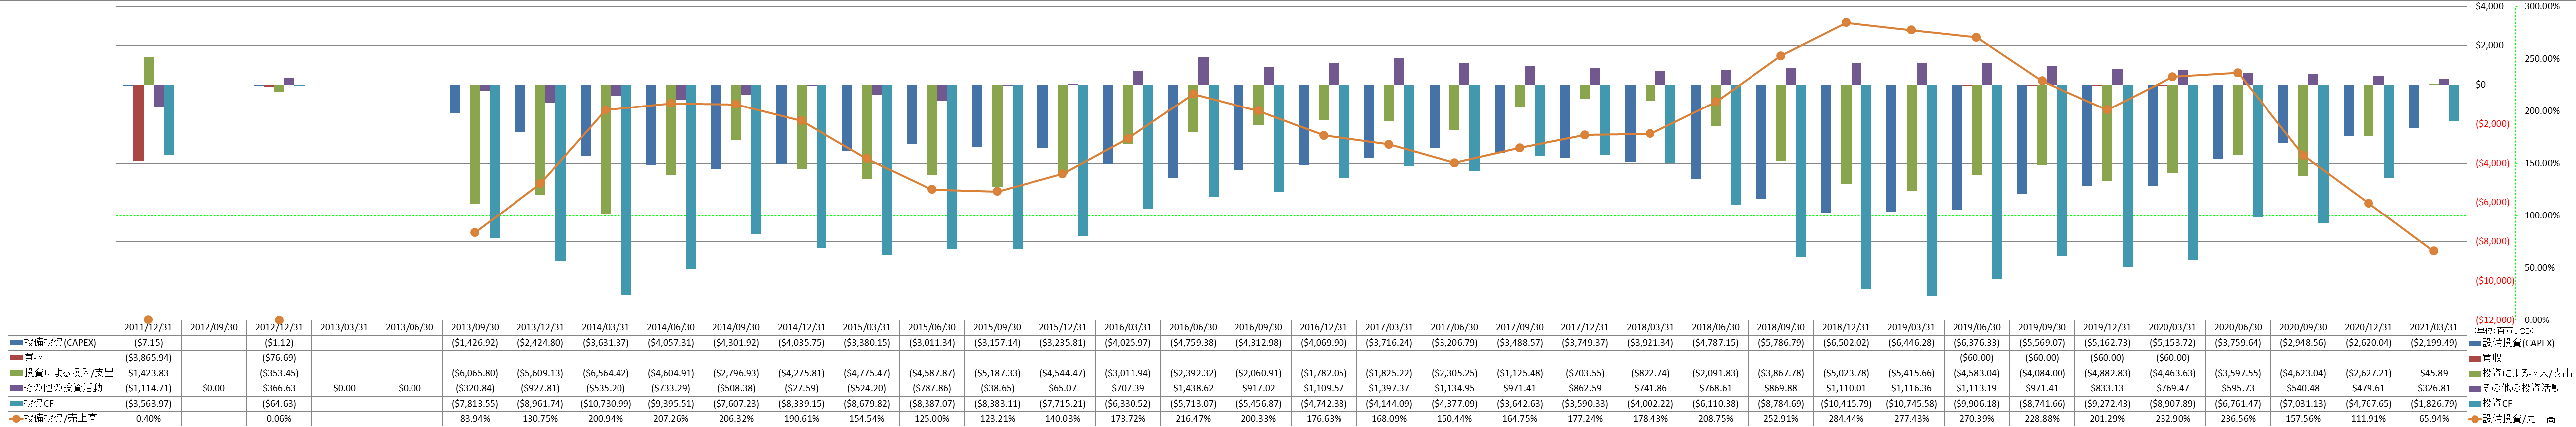Image resolution: width=2576 pixels, height=427 pixels.
Task: Select the 投資CF legend entry beside the unit note
Action: coord(2491,403)
